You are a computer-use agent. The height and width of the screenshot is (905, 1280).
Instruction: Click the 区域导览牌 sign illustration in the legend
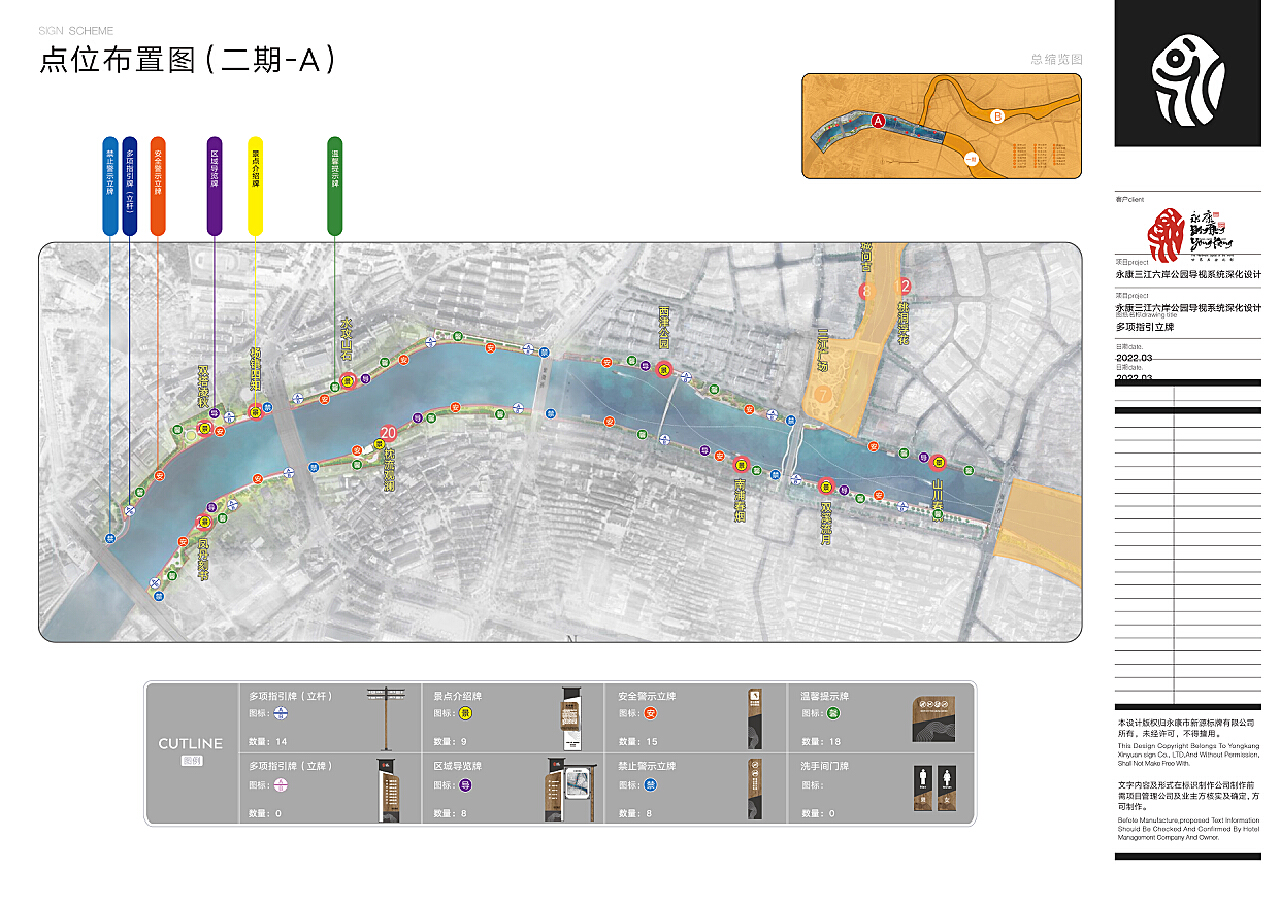(567, 790)
